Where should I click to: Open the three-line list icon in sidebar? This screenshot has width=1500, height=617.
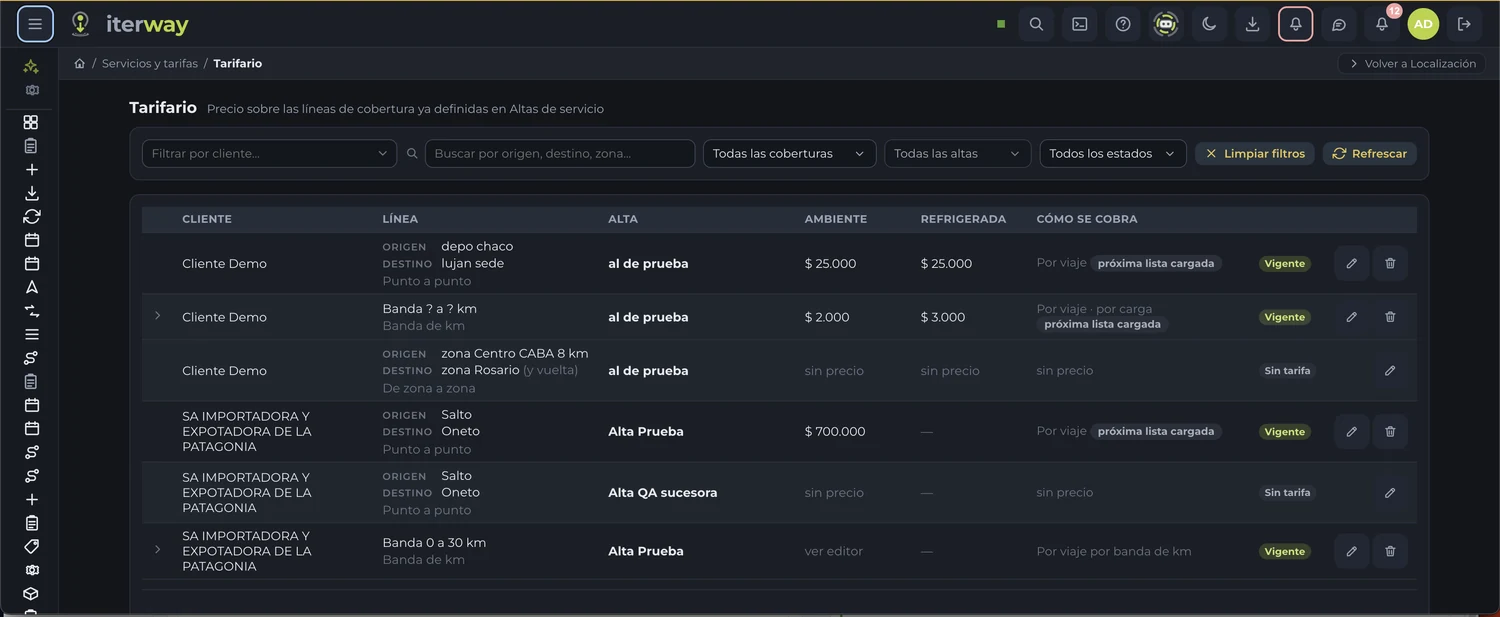[x=31, y=334]
